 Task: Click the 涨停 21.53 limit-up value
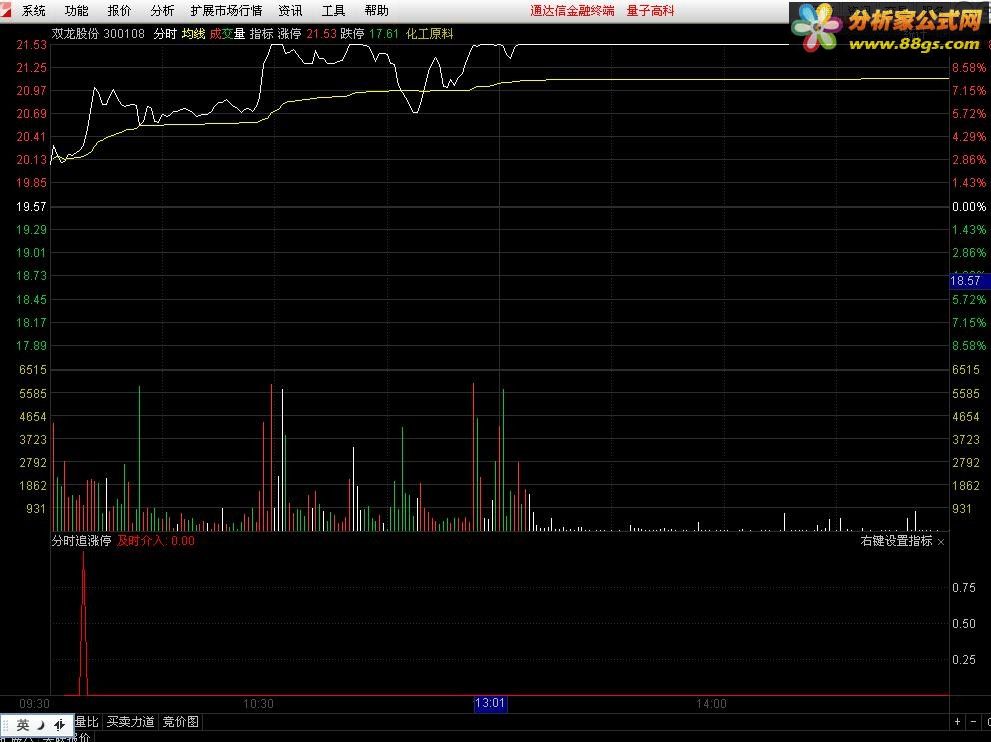coord(307,34)
